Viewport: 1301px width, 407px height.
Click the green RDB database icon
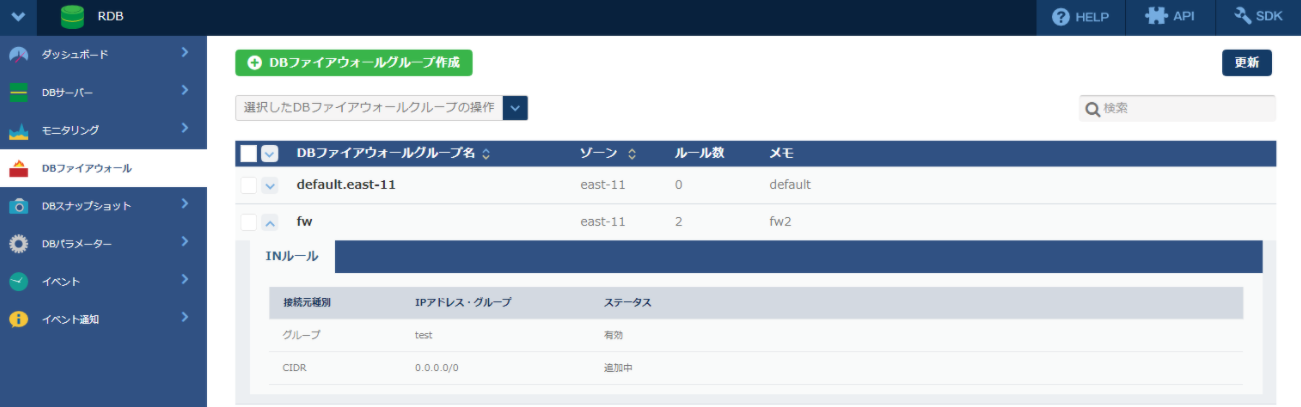[72, 17]
